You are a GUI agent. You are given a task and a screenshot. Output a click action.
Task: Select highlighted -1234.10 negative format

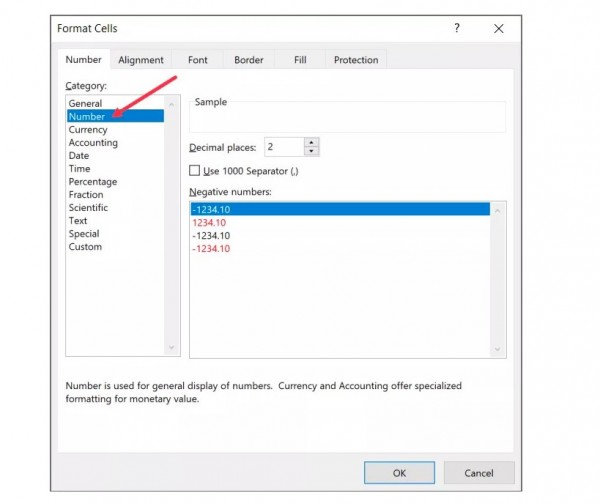(340, 209)
